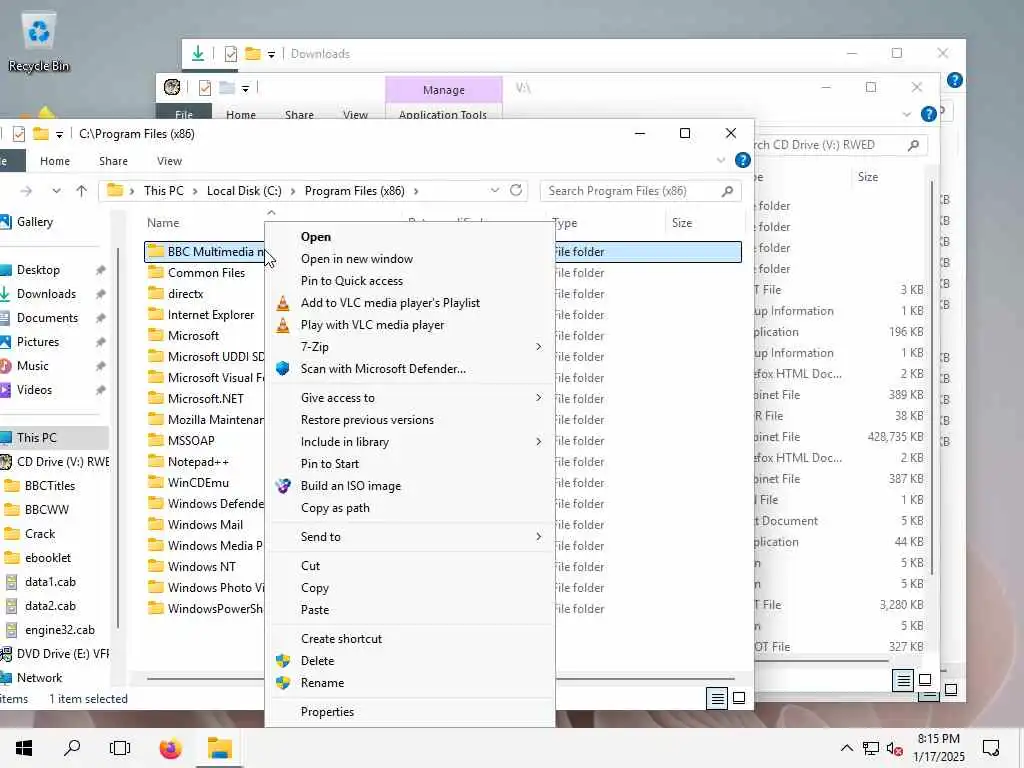Click the search icon in CD Drive search box
Image resolution: width=1024 pixels, height=768 pixels.
(x=914, y=145)
